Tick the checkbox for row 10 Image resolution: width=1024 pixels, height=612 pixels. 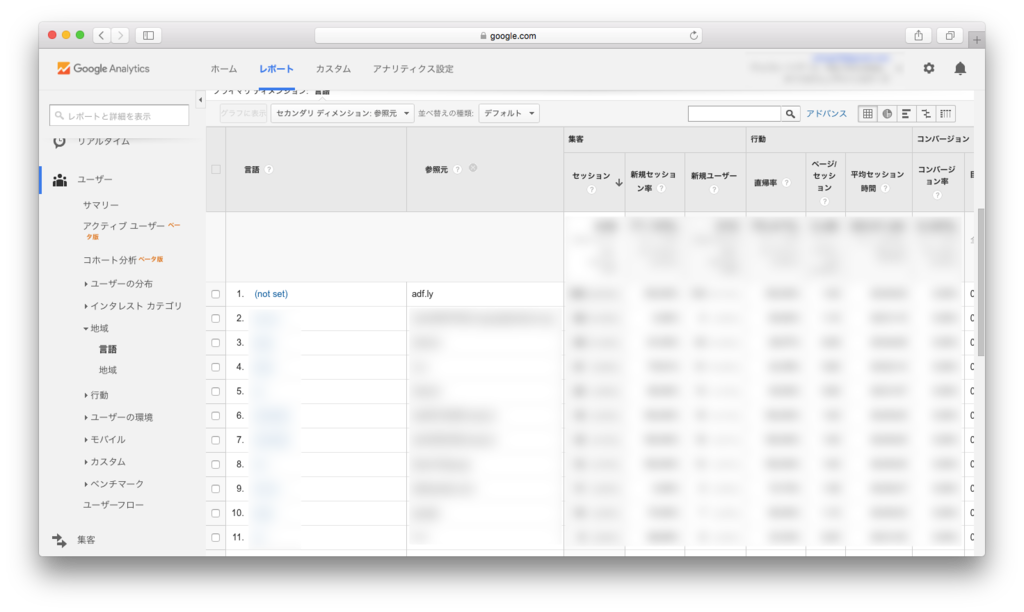tap(216, 513)
